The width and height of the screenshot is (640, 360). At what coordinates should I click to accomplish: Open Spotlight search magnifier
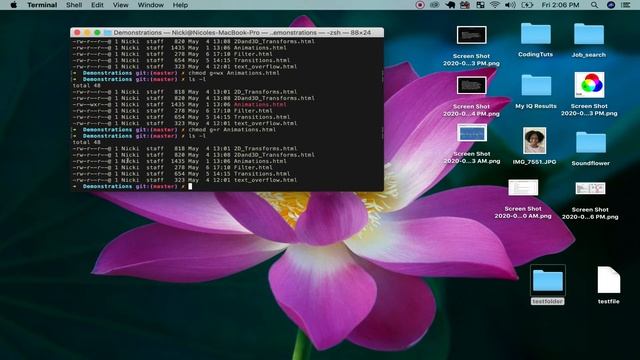594,5
